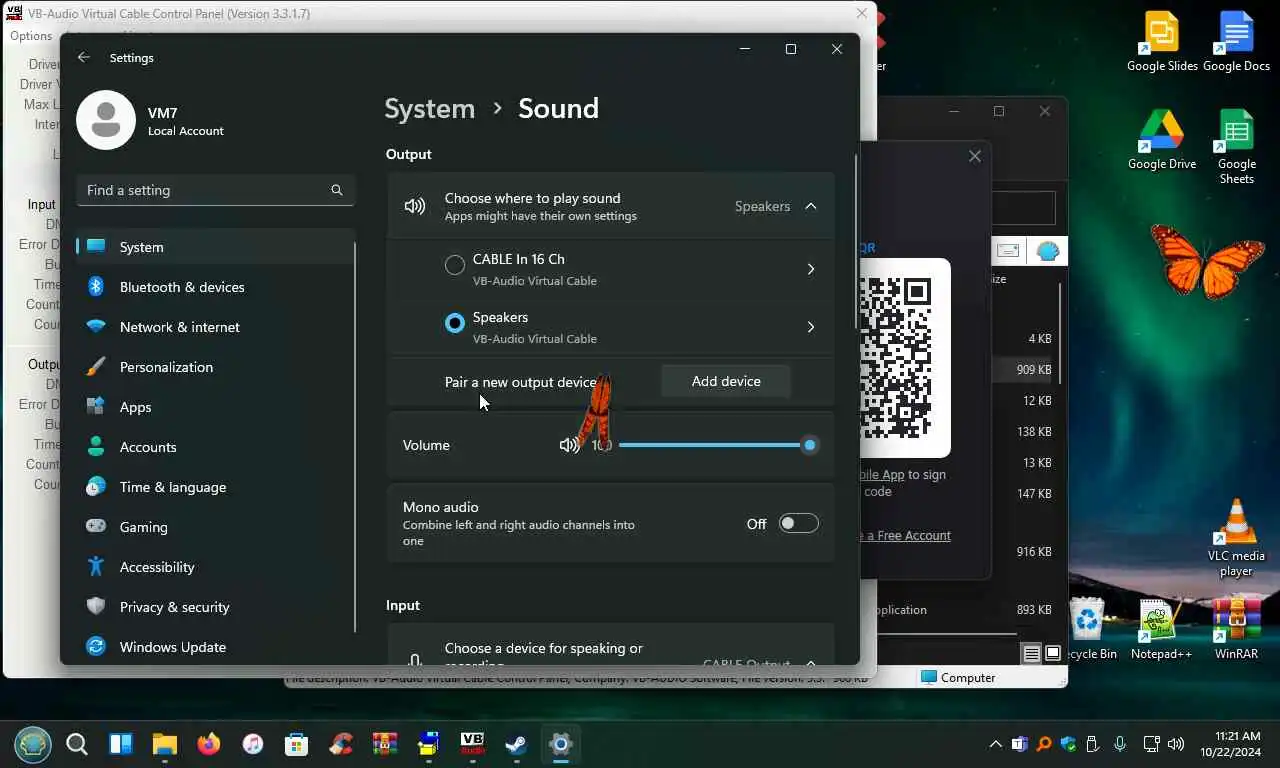
Task: Open Windows Update settings
Action: pos(215,647)
